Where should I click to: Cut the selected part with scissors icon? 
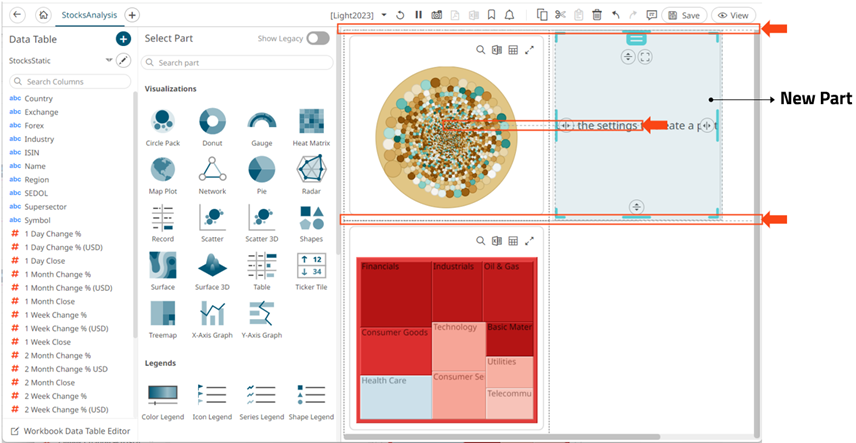tap(560, 15)
